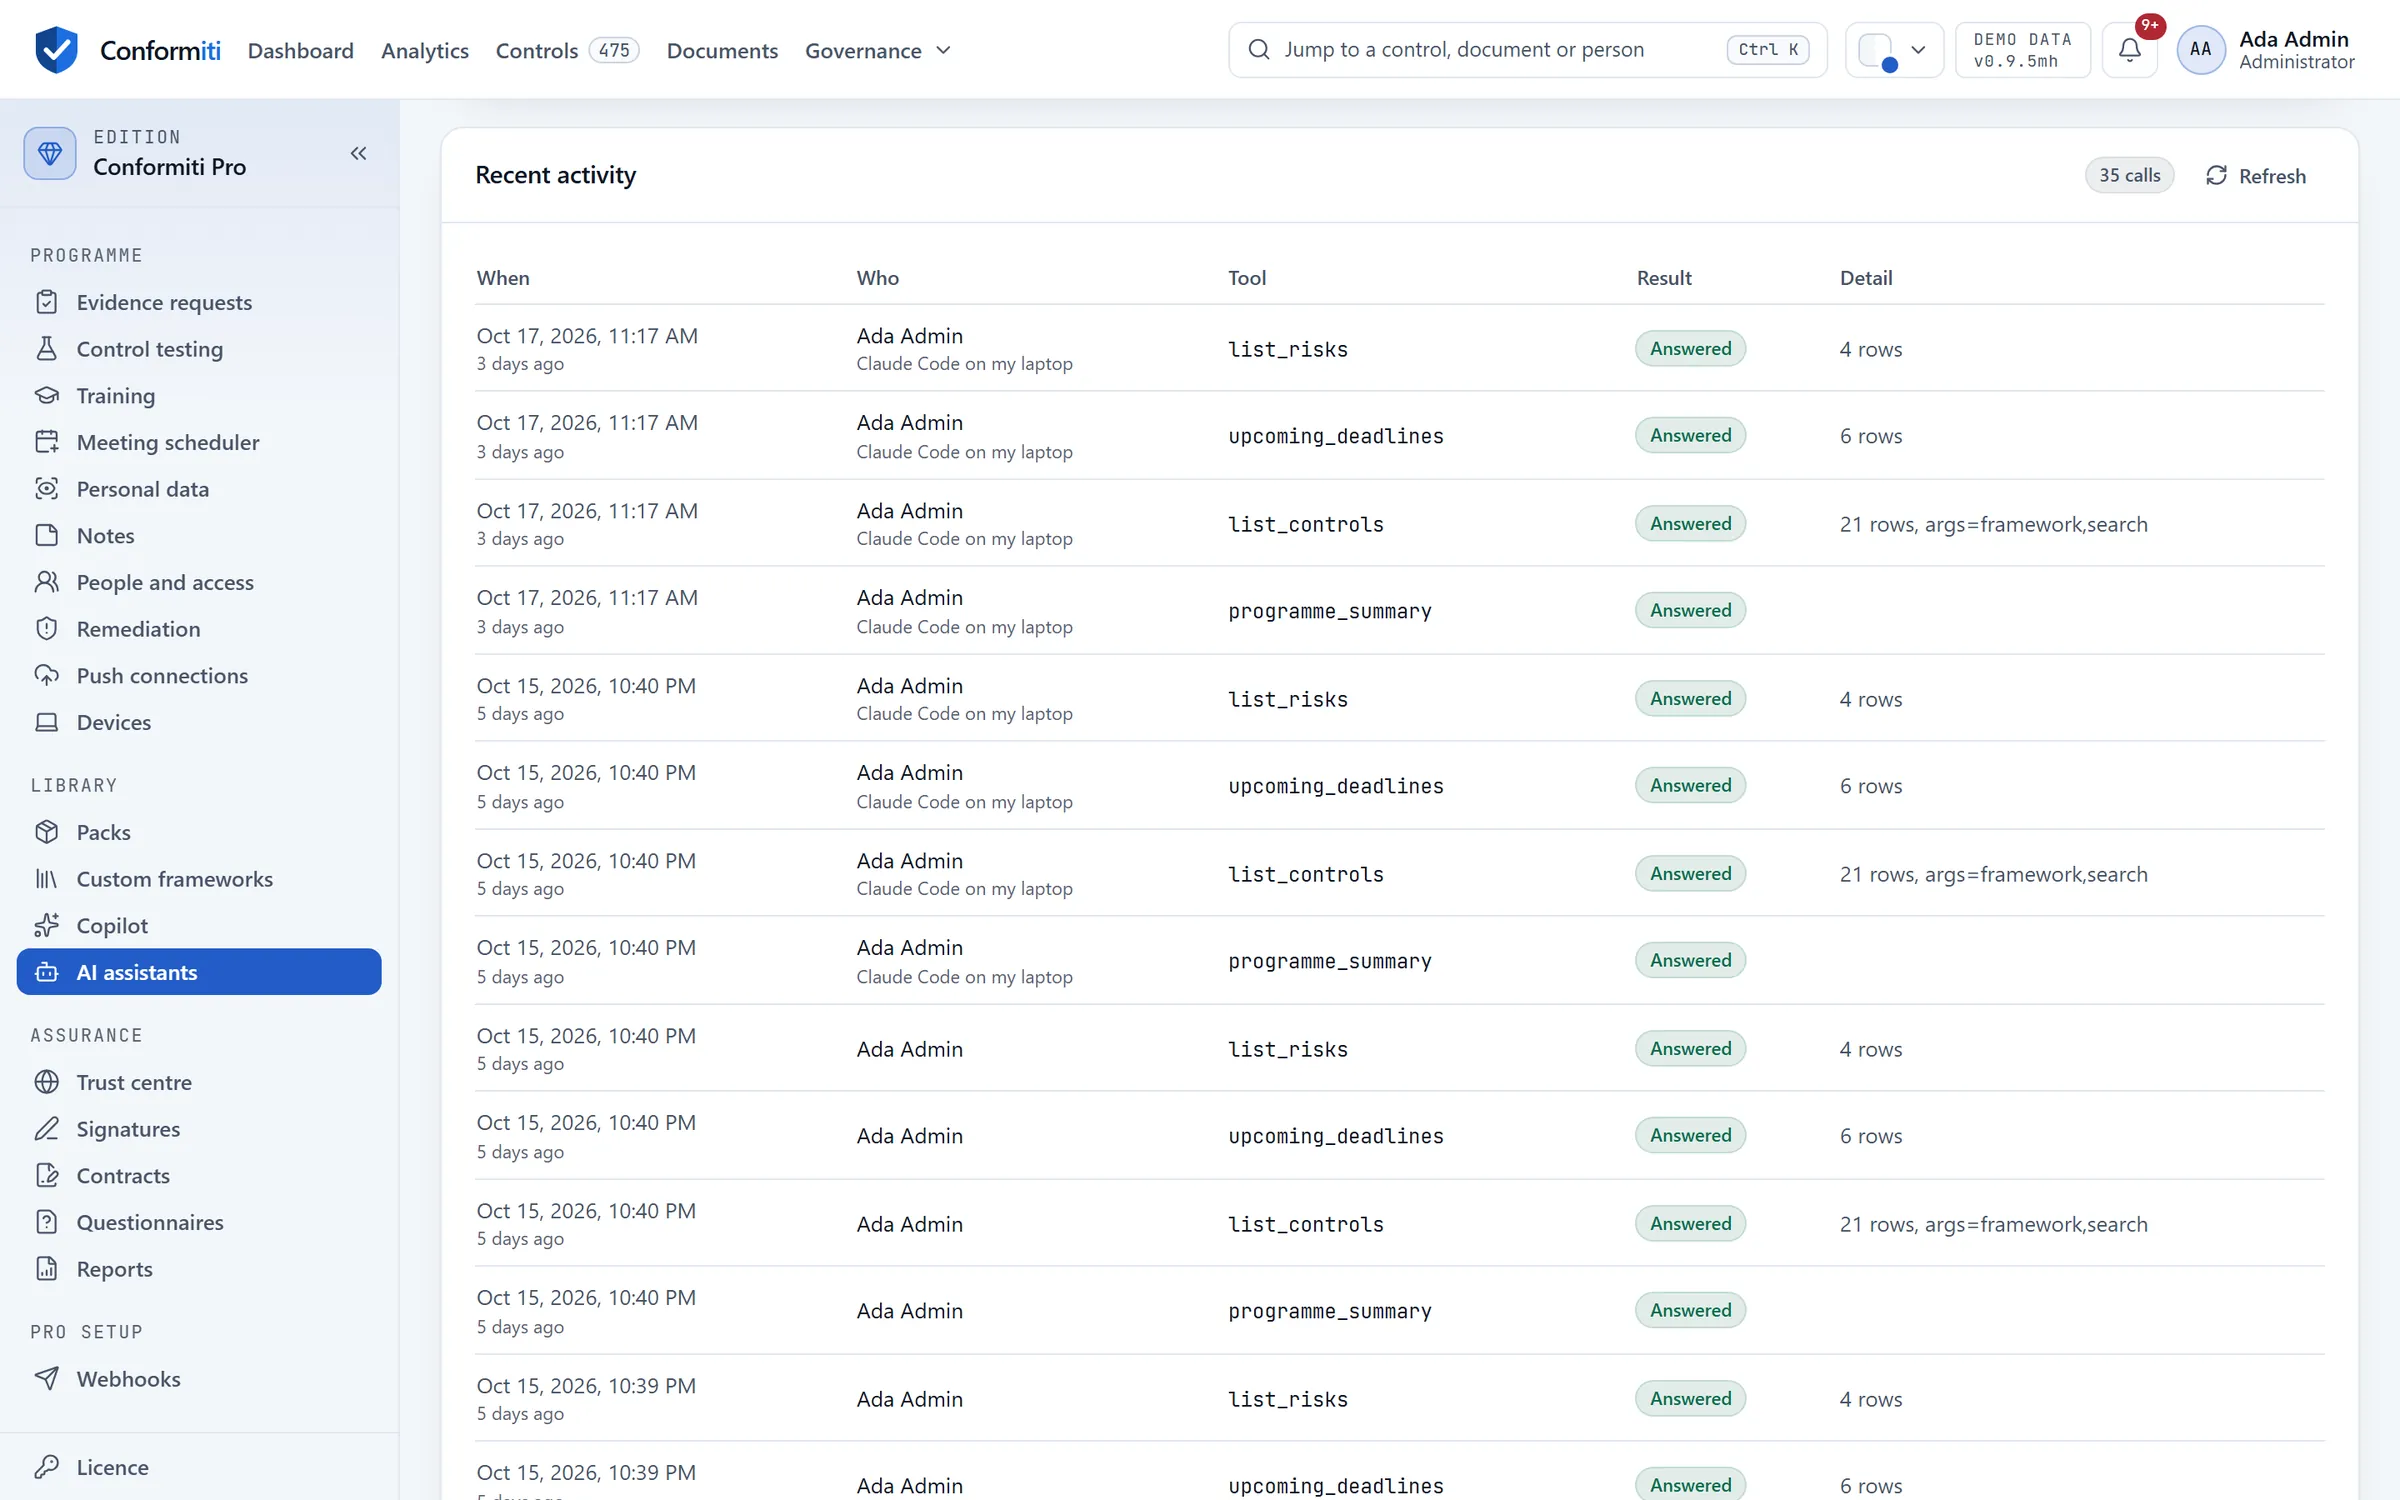
Task: Open Webhooks under Pro Setup
Action: click(199, 1379)
